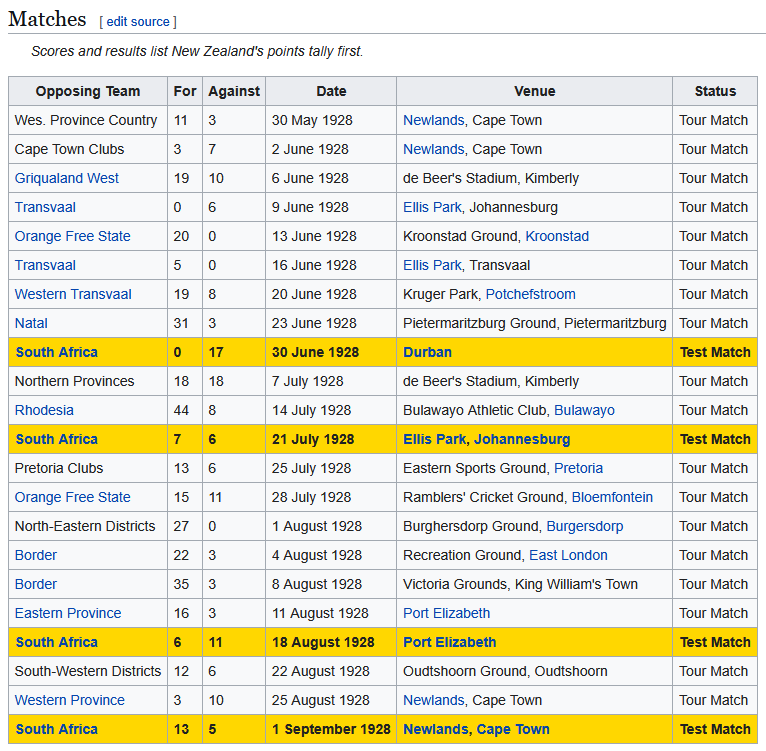The width and height of the screenshot is (766, 751).
Task: Click the Against column header
Action: [234, 91]
